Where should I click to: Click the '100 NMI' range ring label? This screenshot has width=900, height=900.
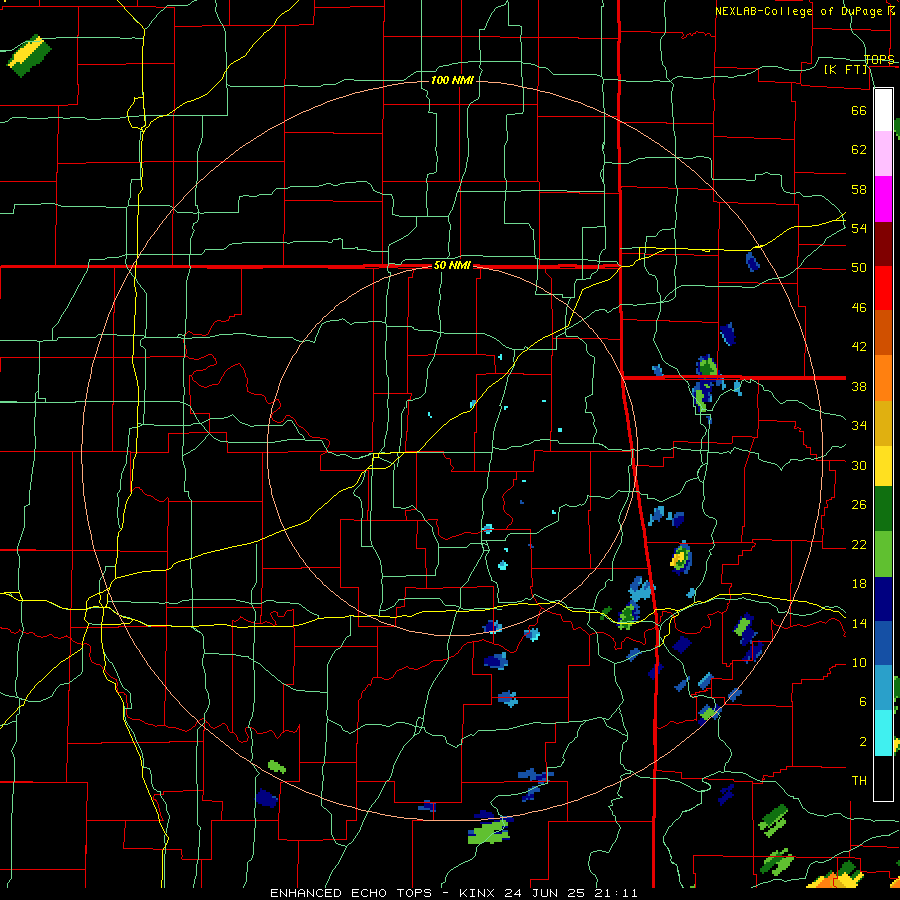[452, 80]
